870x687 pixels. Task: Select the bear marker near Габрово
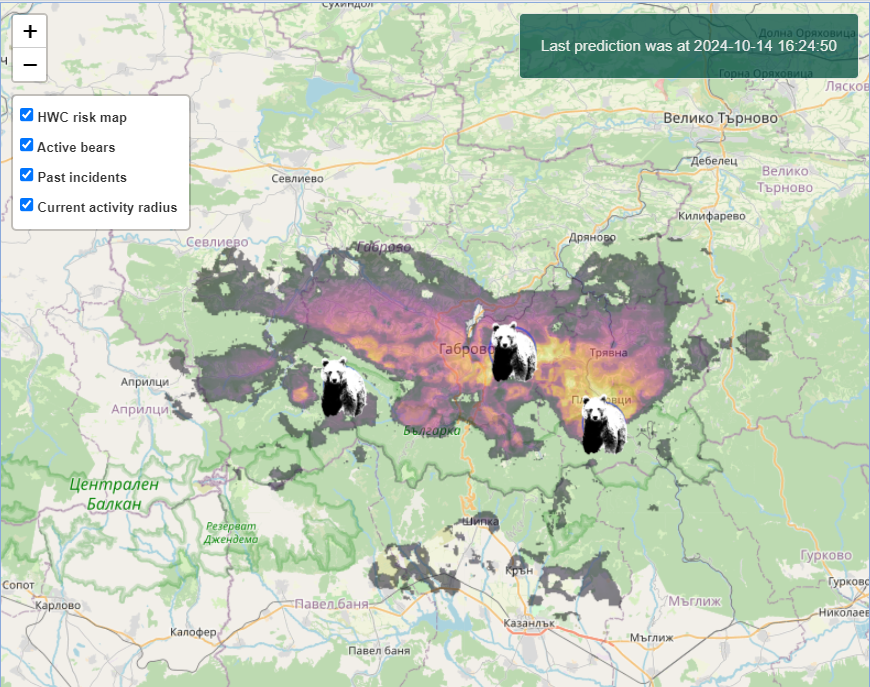tap(514, 352)
